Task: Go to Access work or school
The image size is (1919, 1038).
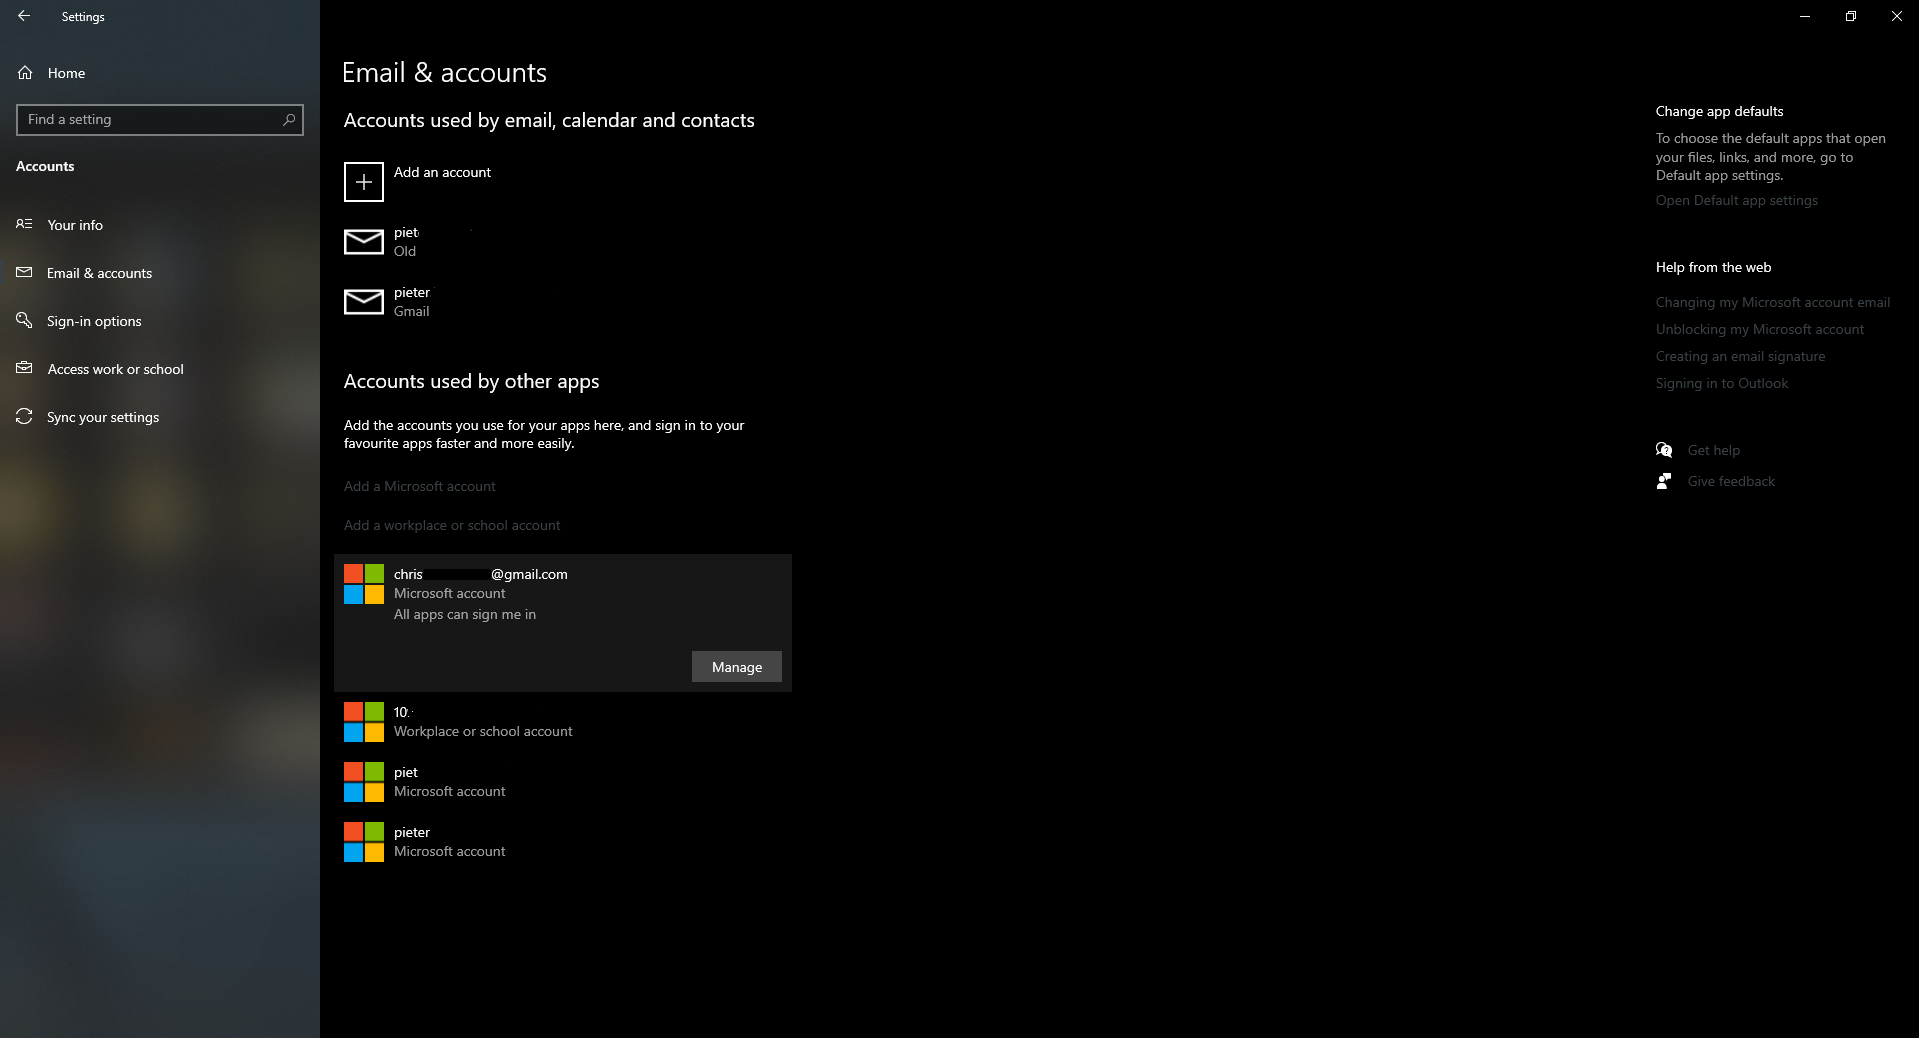Action: tap(160, 369)
